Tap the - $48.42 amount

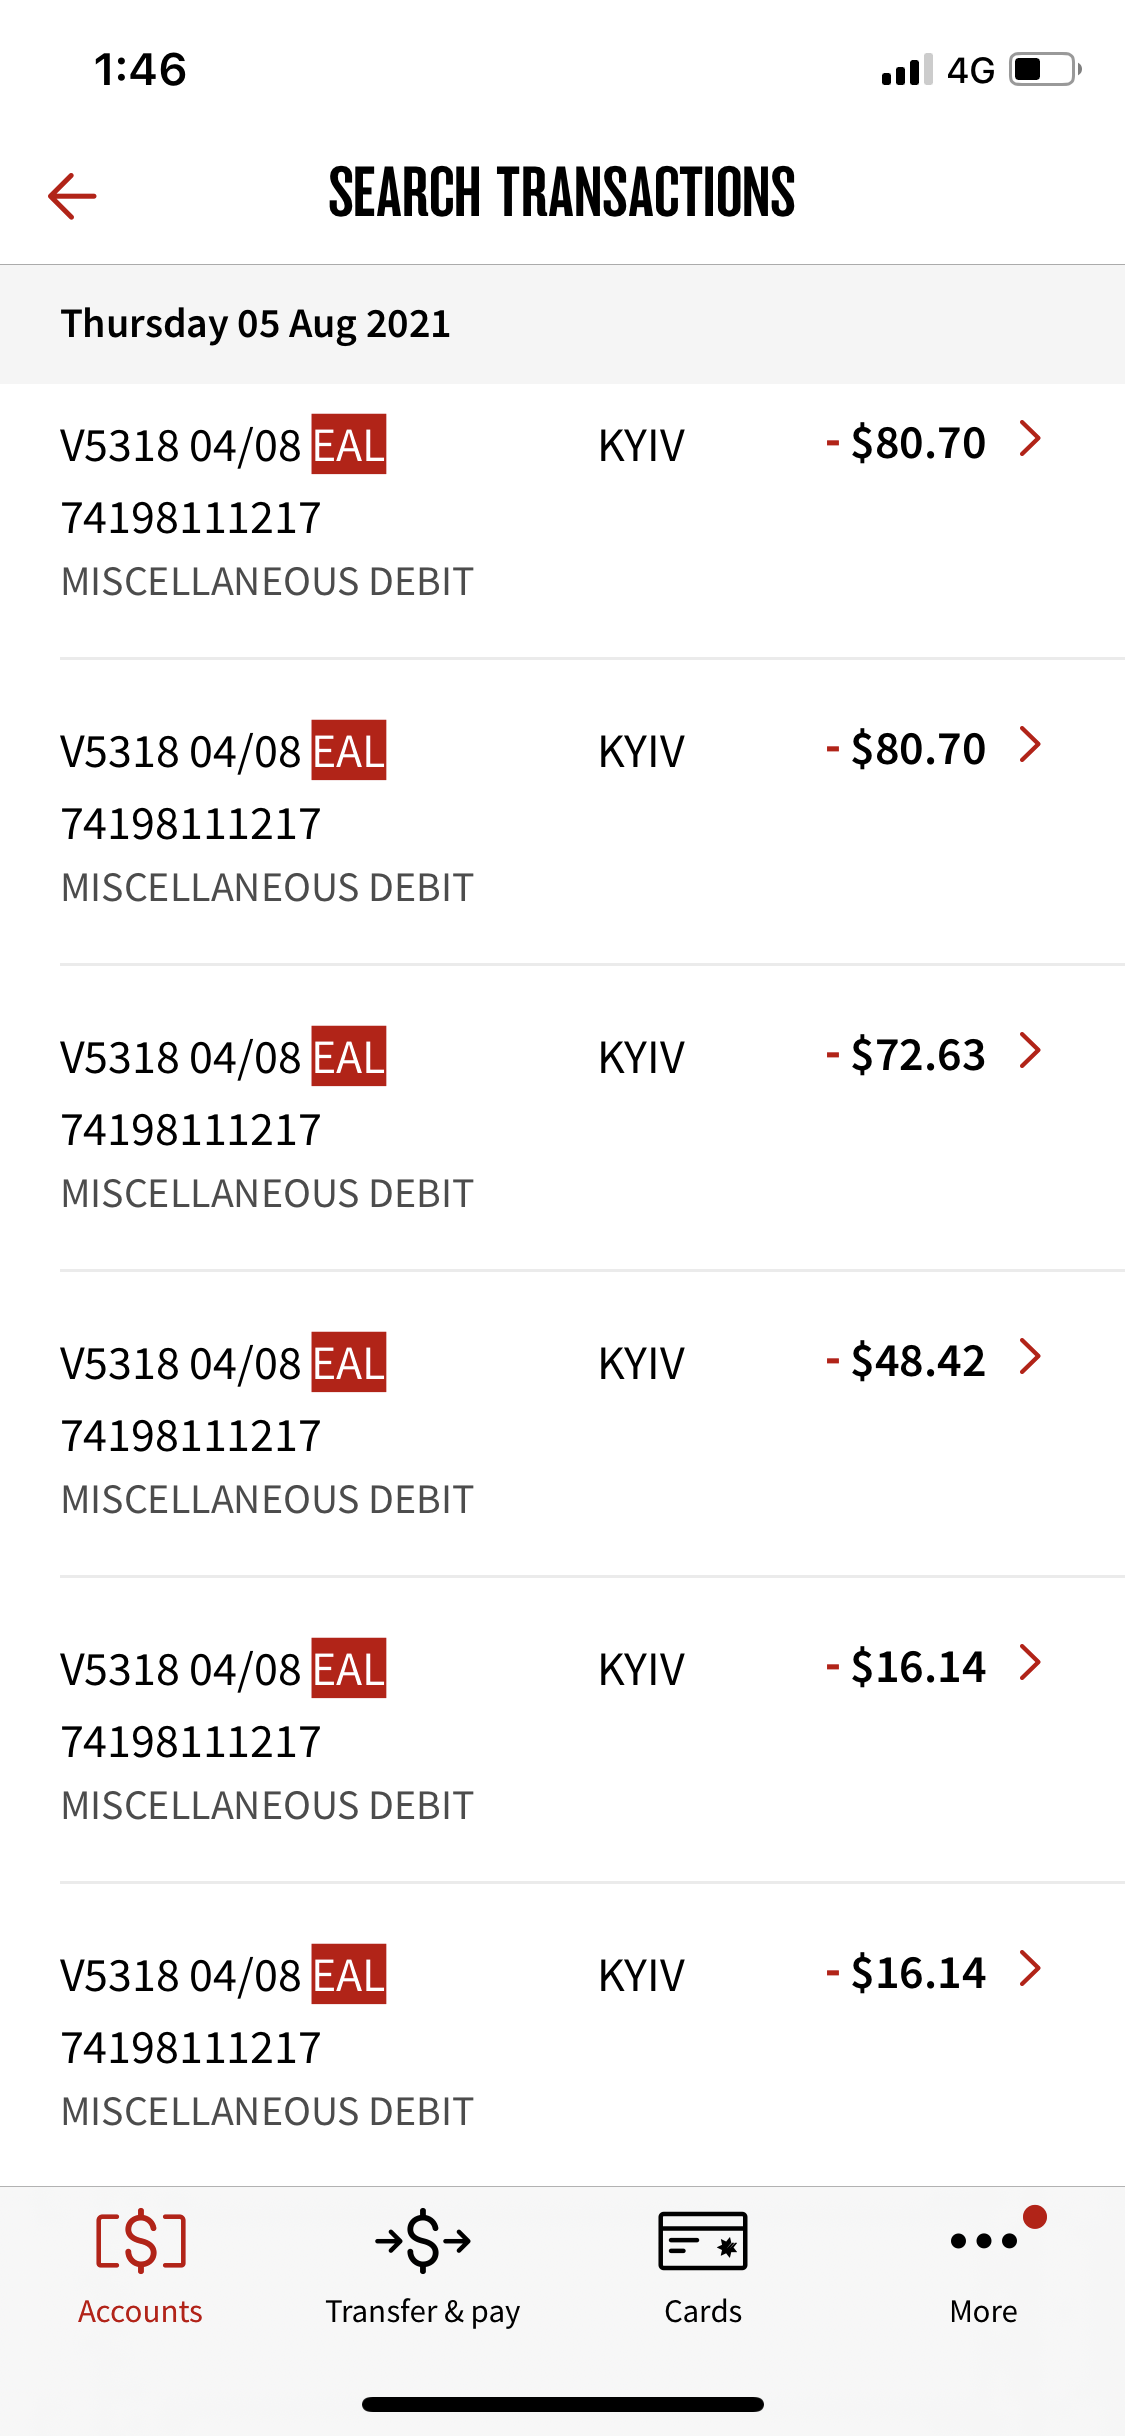coord(906,1361)
